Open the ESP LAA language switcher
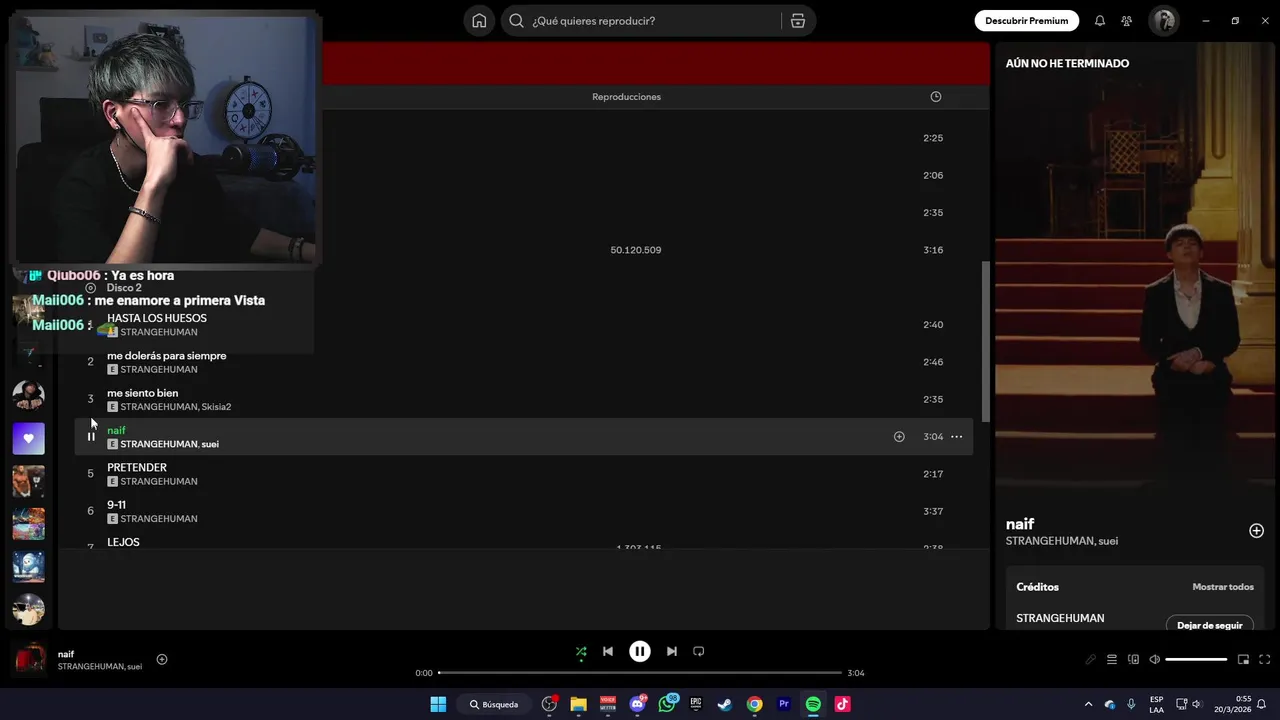The image size is (1280, 720). pyautogui.click(x=1156, y=704)
